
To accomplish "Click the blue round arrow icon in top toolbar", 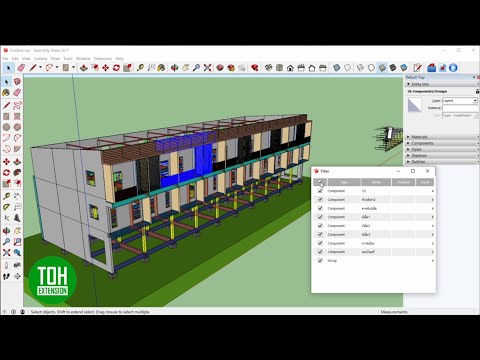I will coord(453,68).
